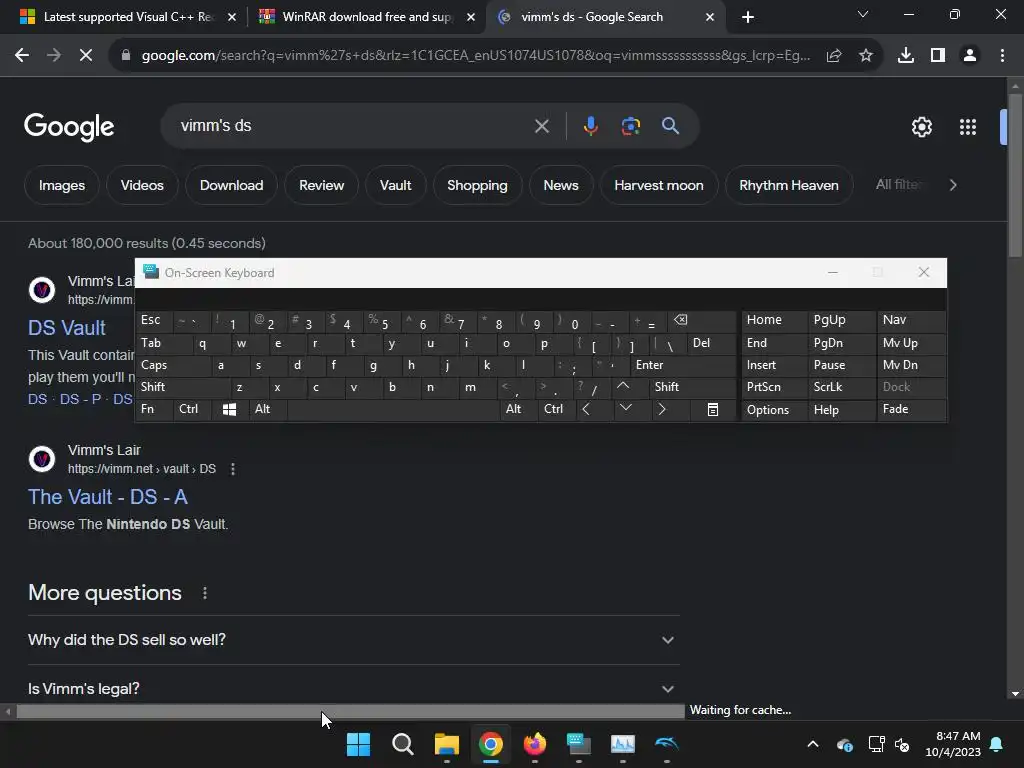Open the tab search dropdown arrow
The height and width of the screenshot is (768, 1024).
tap(863, 14)
